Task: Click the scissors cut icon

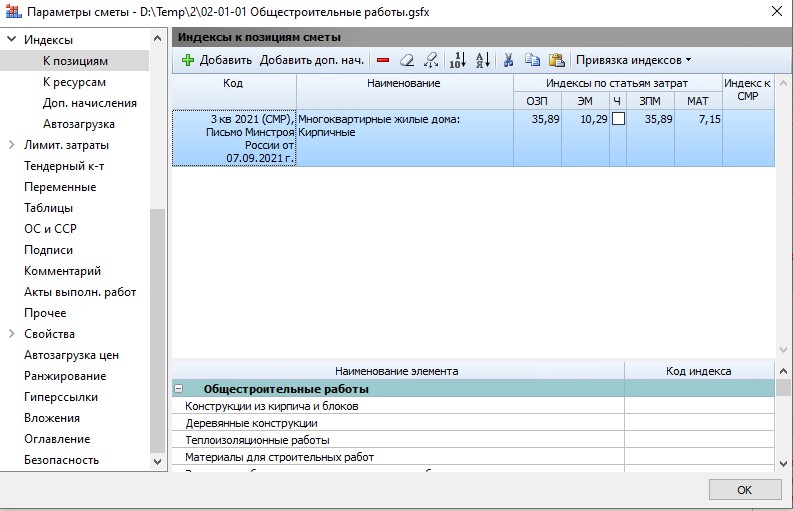Action: 508,60
